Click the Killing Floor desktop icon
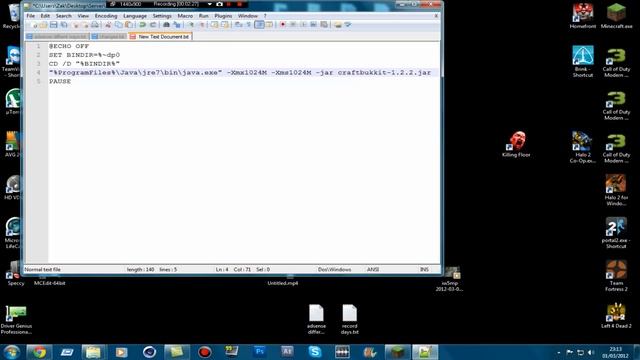The image size is (640, 360). tap(517, 144)
